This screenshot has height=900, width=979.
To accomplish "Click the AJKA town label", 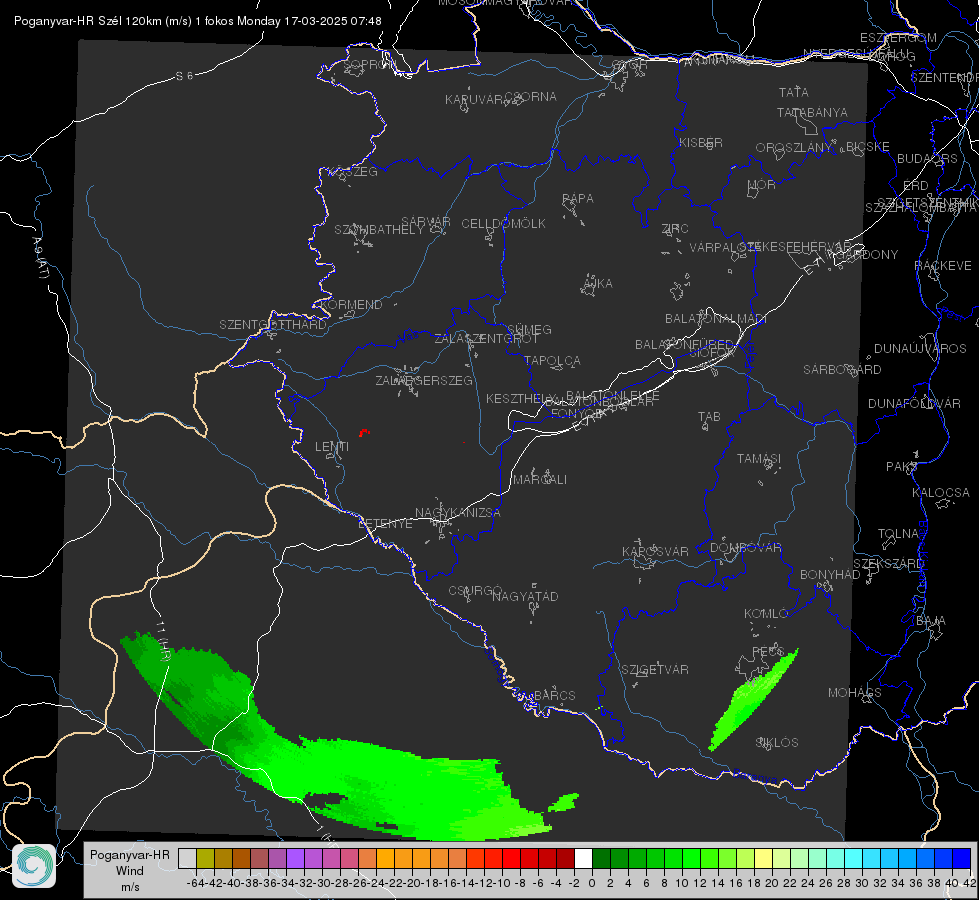I will 598,284.
